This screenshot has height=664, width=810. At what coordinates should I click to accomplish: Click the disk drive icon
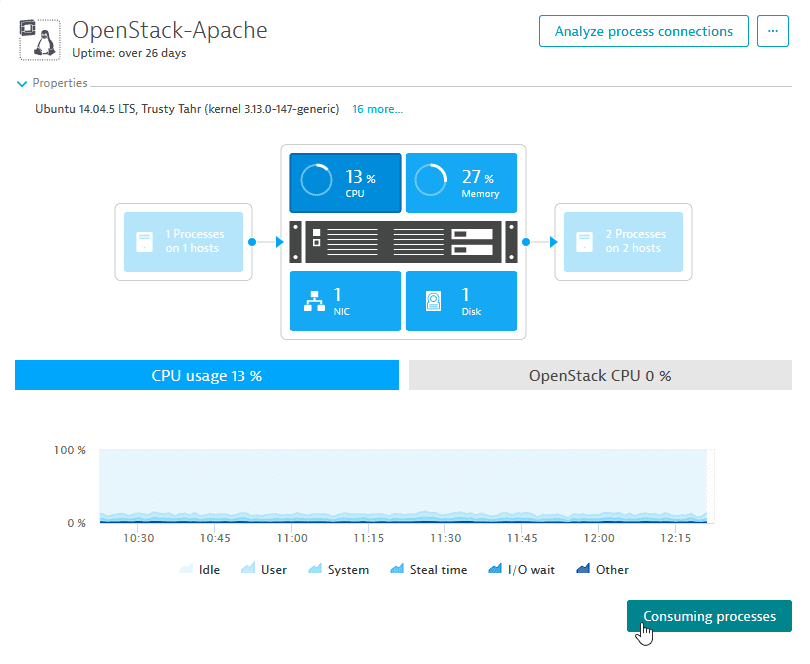coord(433,301)
